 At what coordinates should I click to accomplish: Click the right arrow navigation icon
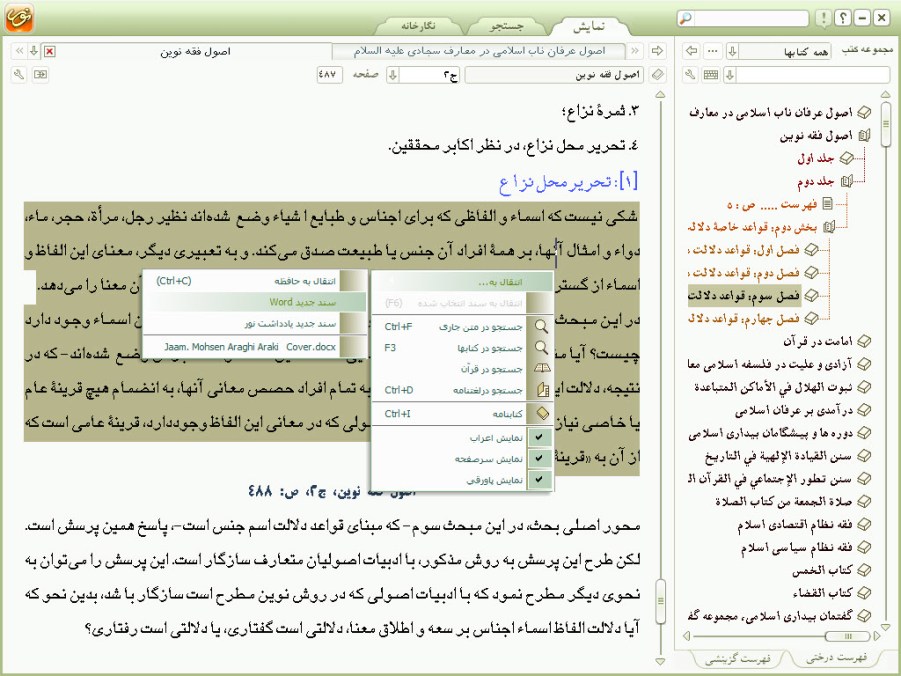pos(657,51)
